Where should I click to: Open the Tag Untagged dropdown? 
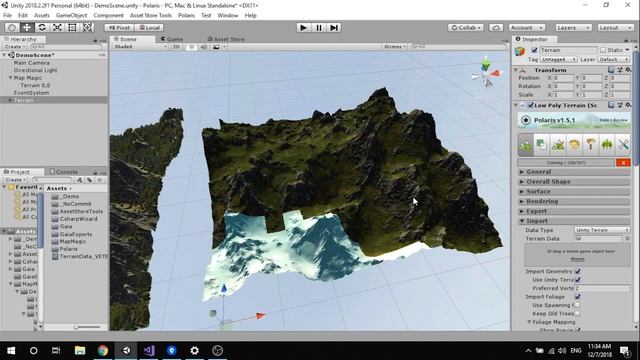(559, 60)
